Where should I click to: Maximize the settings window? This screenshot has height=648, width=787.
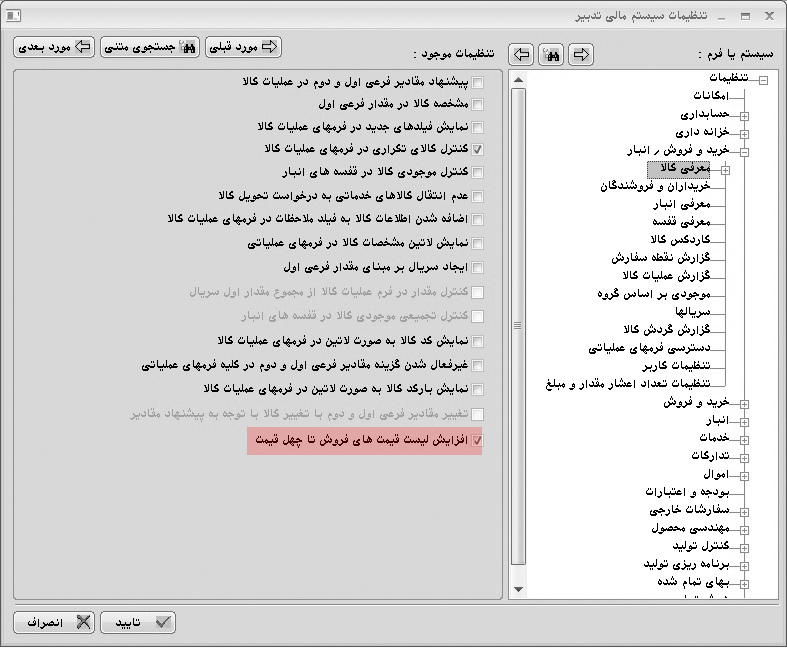[x=746, y=16]
